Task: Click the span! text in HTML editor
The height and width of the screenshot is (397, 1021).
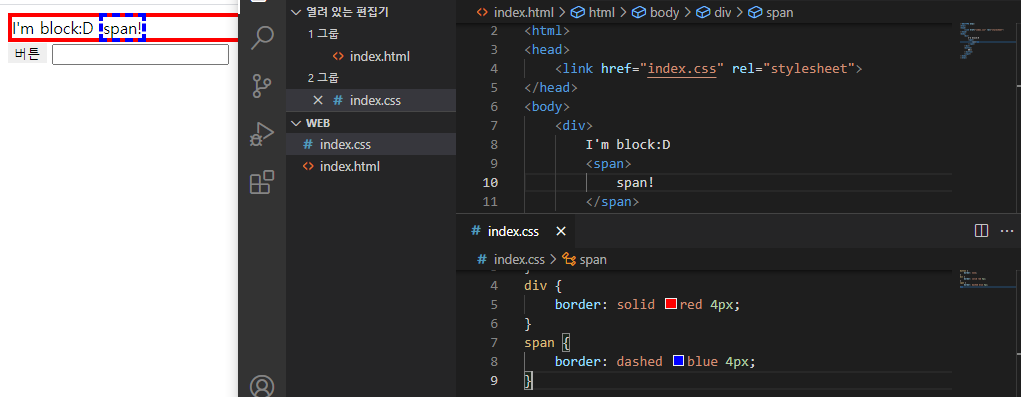Action: 635,182
